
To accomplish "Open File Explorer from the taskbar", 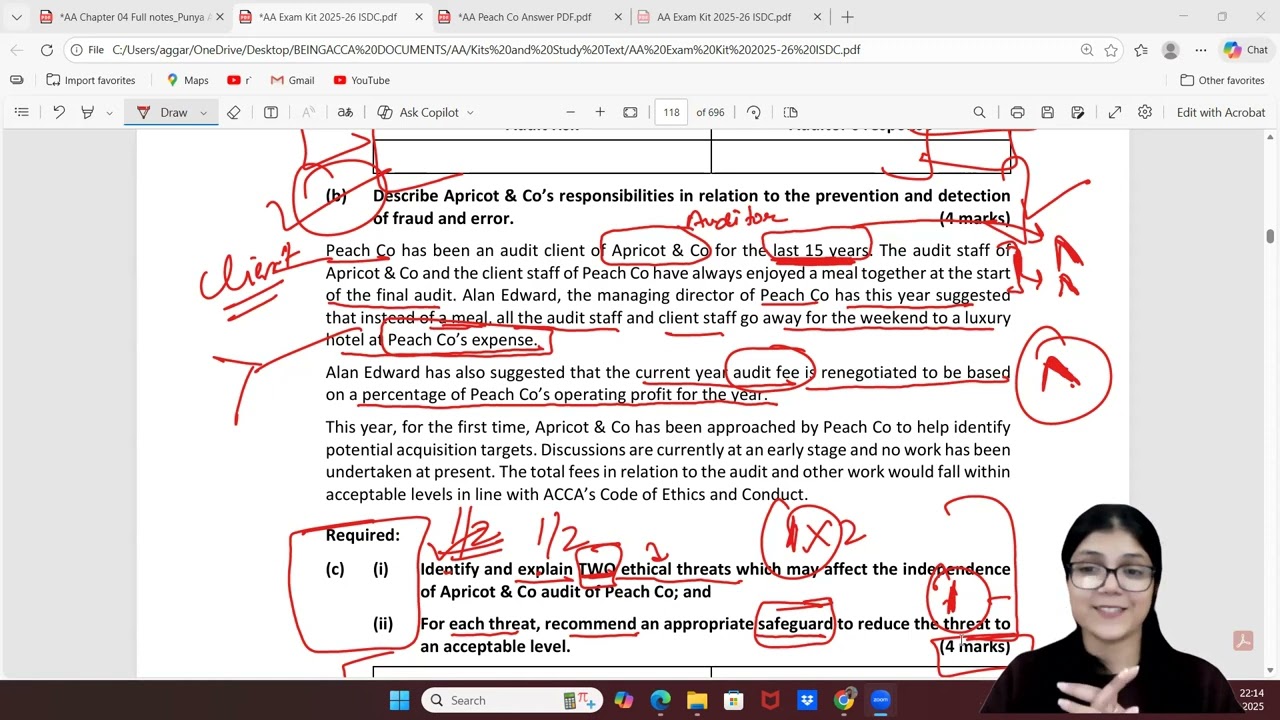I will (x=697, y=700).
